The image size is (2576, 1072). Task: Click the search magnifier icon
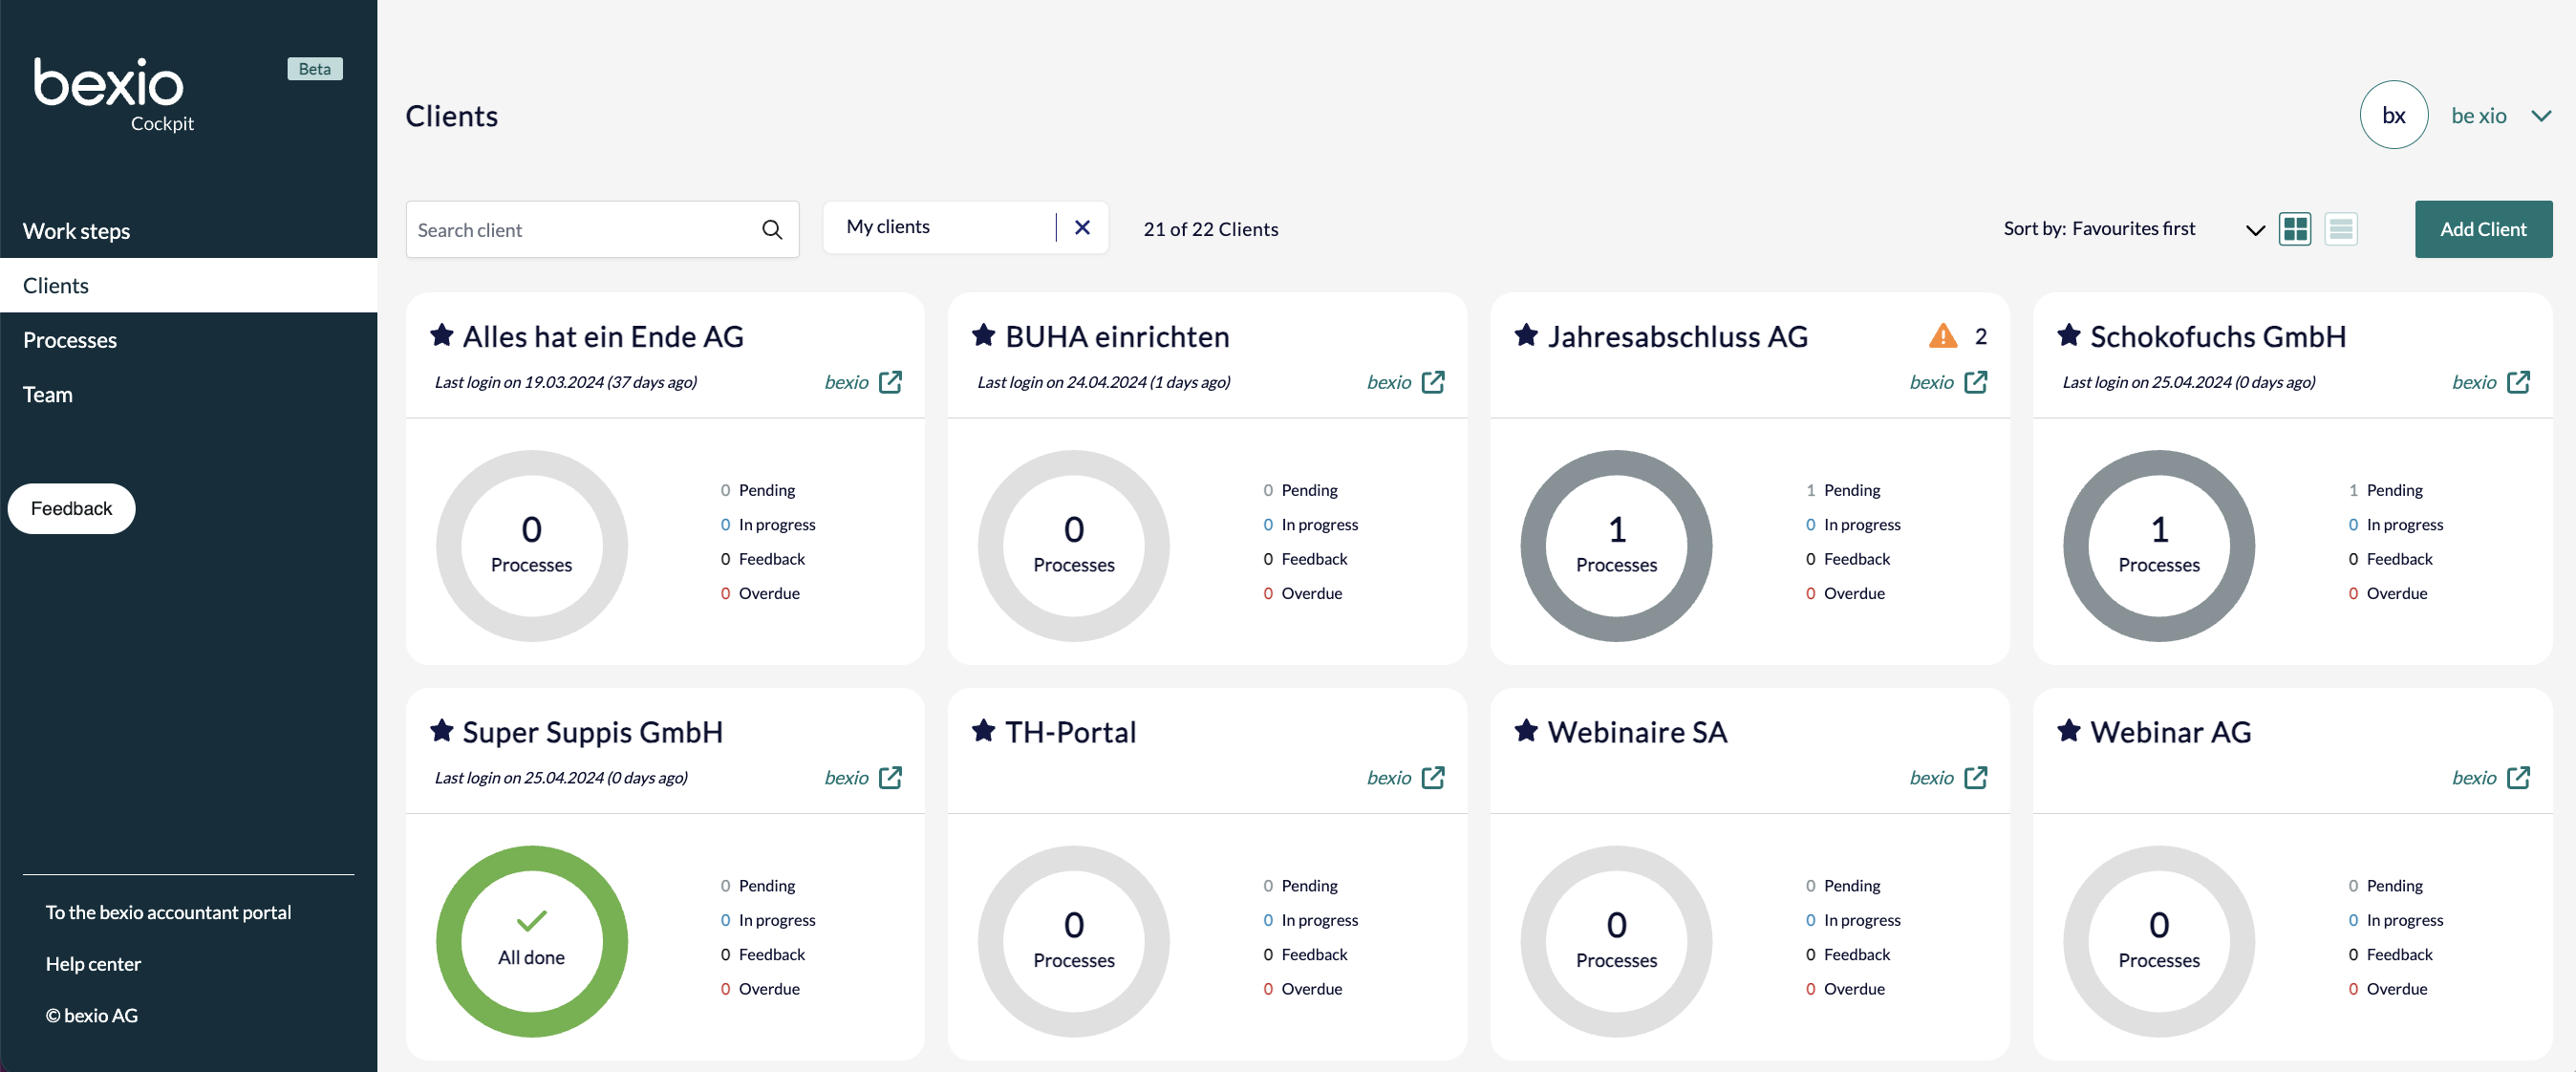(771, 230)
